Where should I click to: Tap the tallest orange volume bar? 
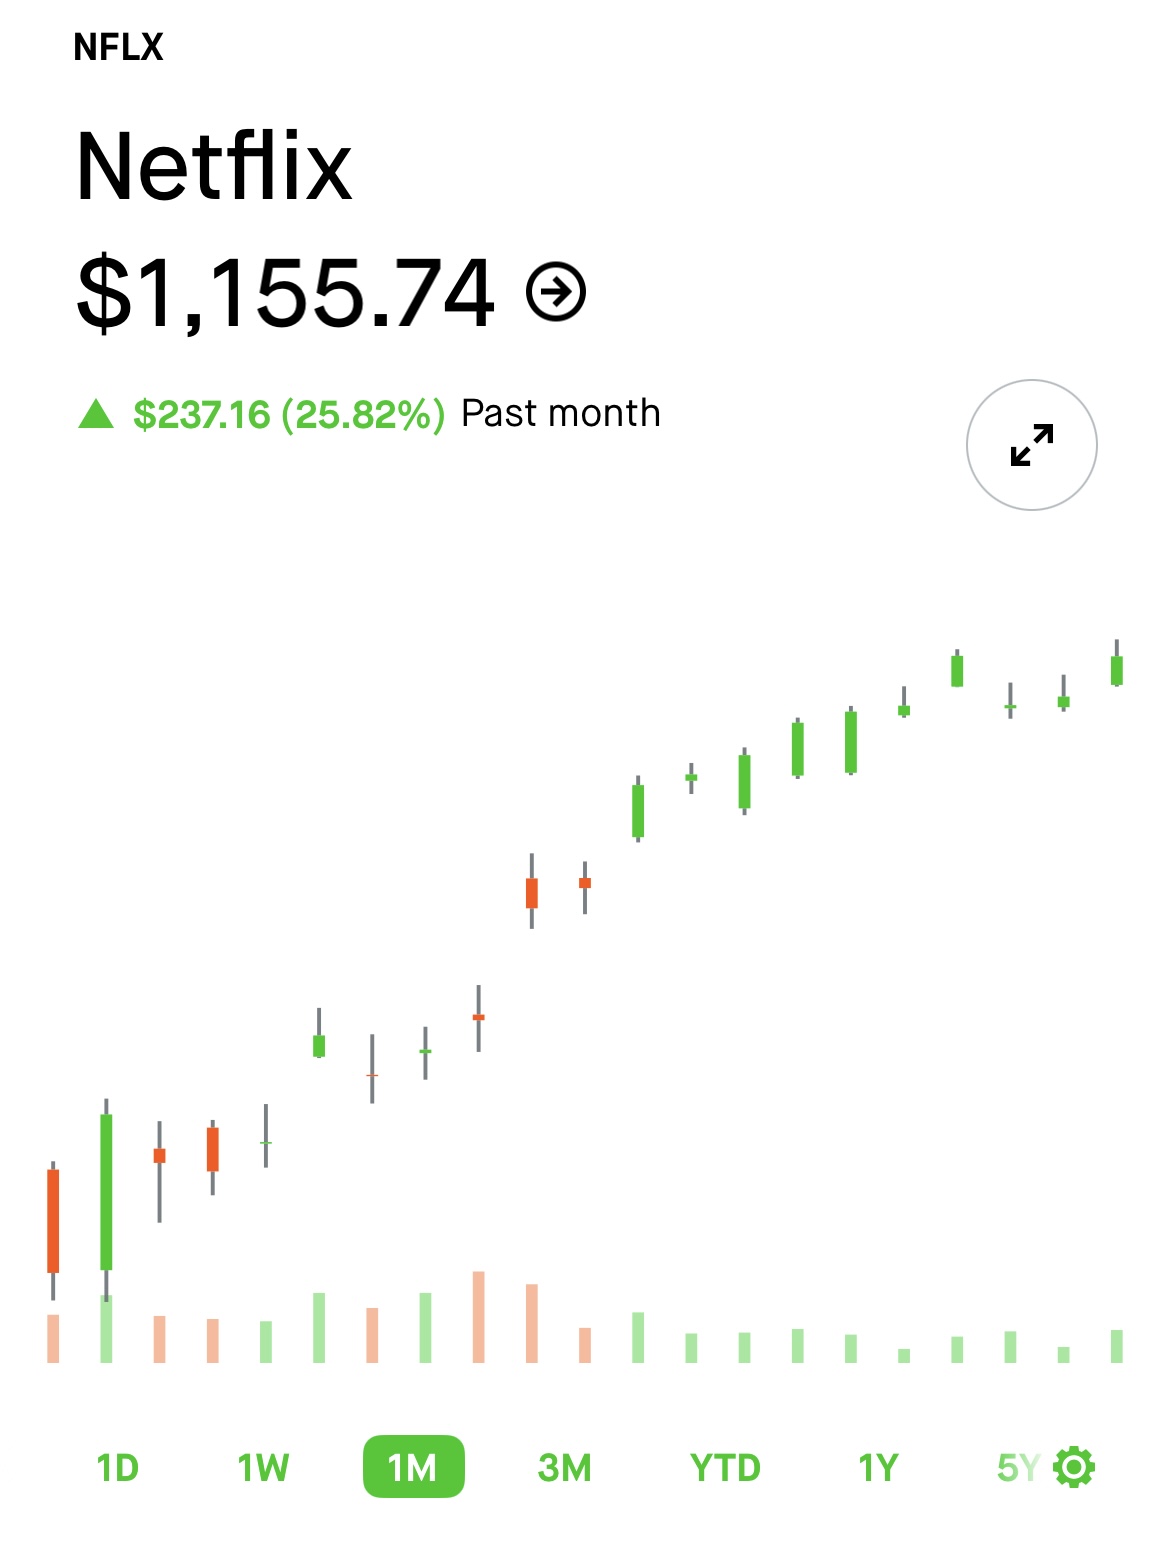tap(478, 1317)
